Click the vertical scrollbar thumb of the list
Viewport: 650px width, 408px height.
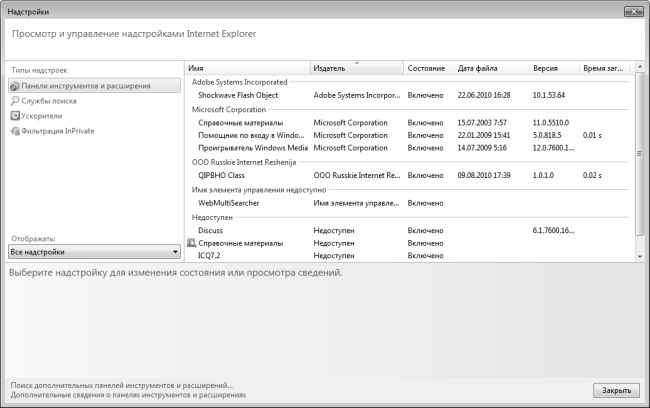coord(640,153)
